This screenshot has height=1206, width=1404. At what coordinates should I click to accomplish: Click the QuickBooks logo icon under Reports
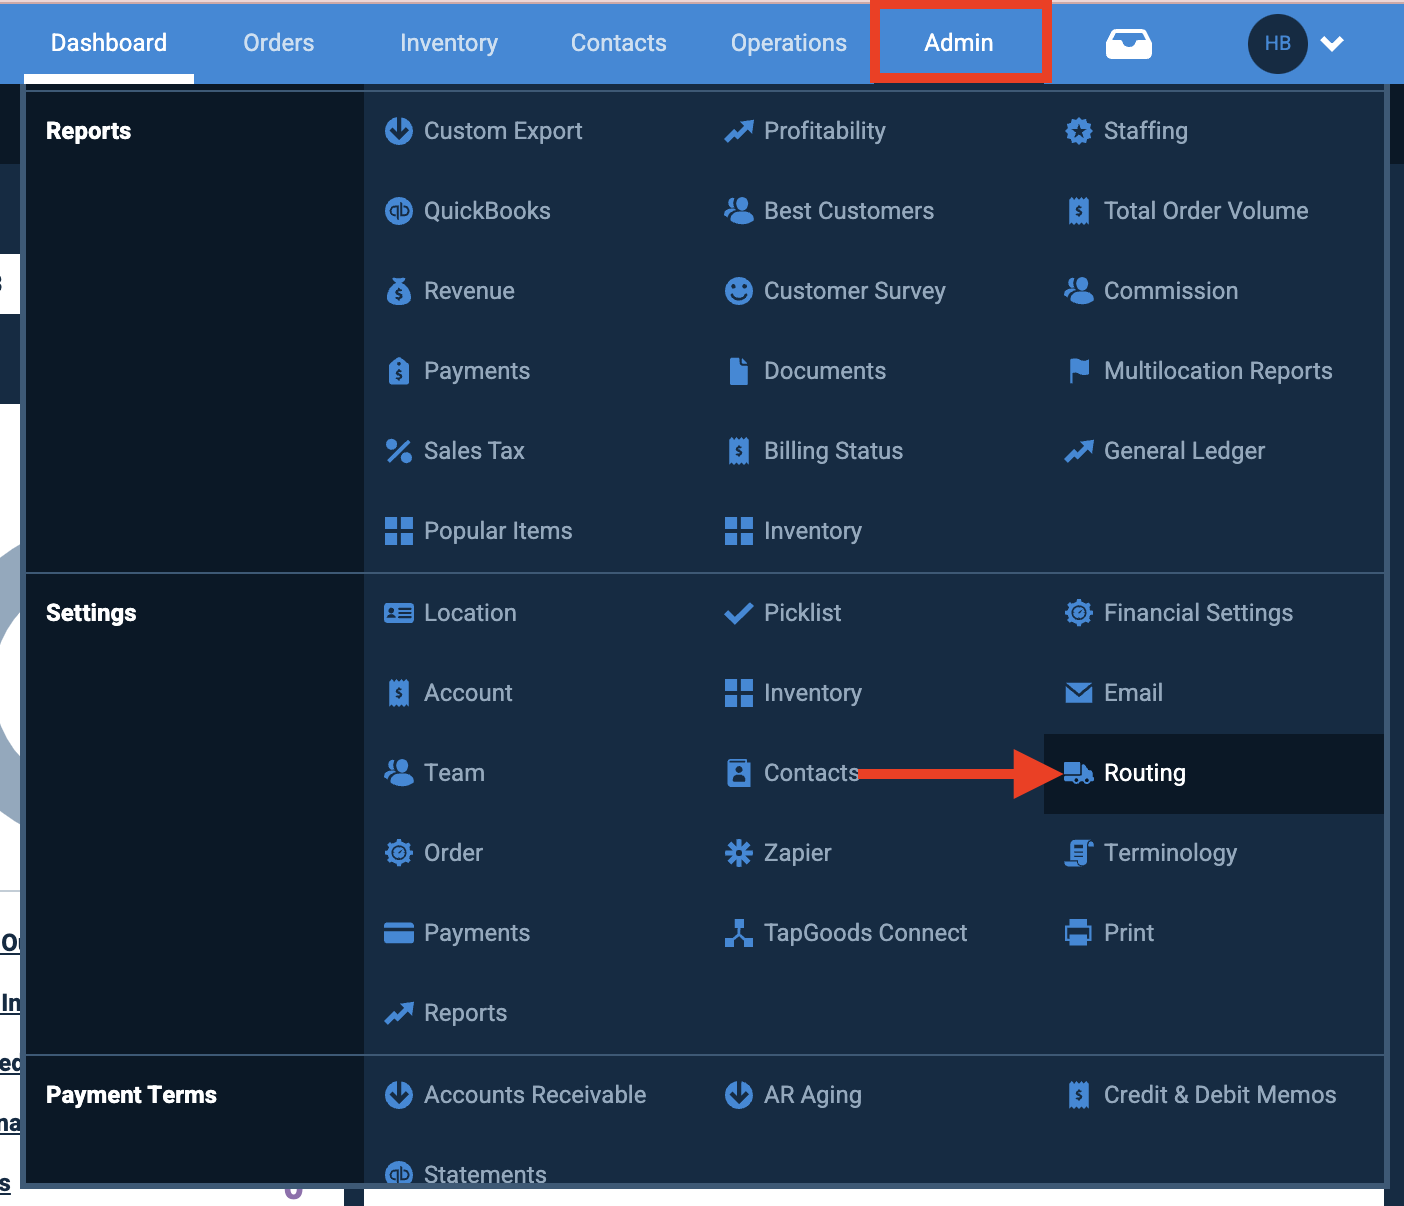(x=399, y=211)
